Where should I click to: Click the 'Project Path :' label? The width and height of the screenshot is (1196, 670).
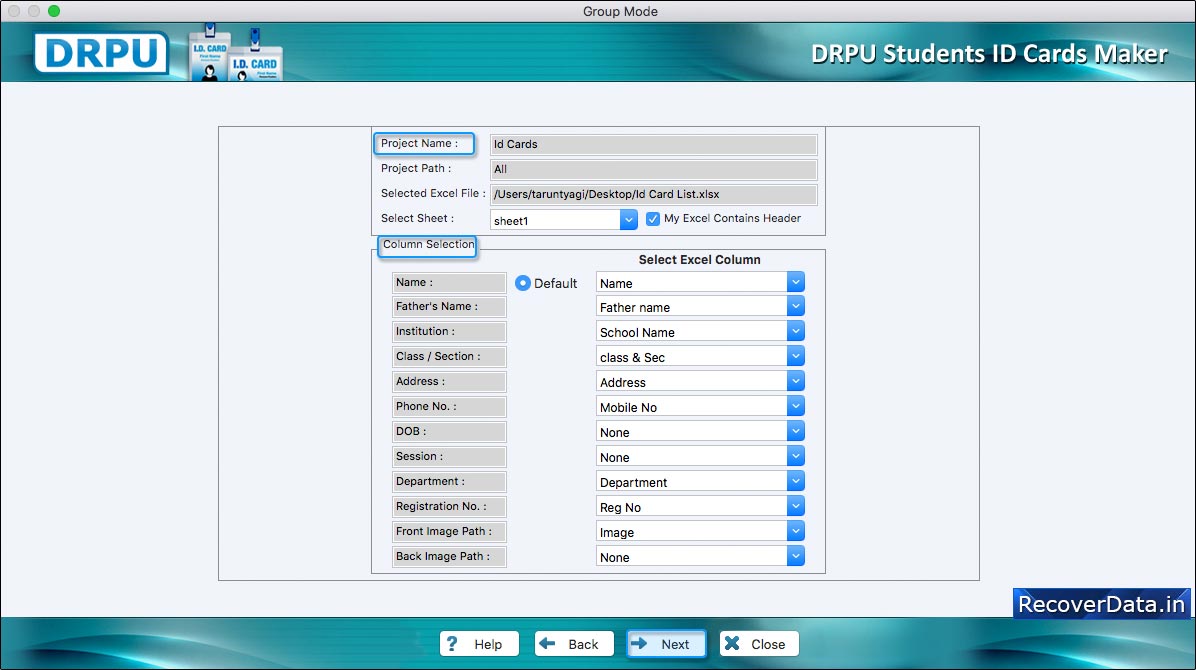(416, 169)
